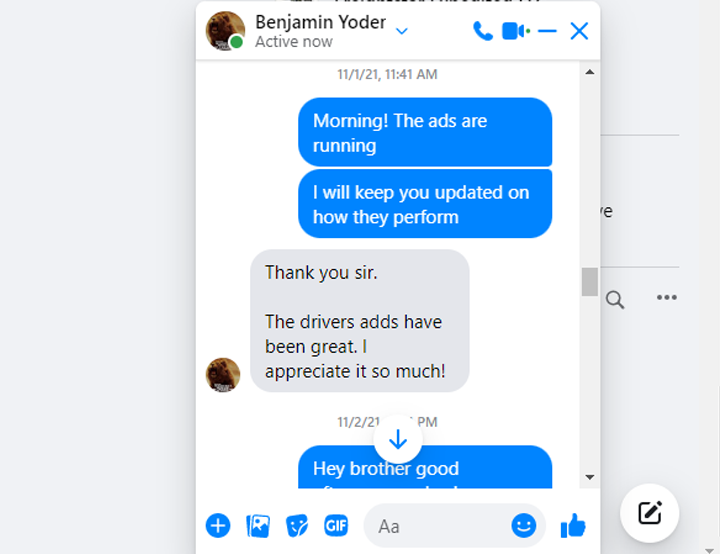Choose a sticker from sticker icon
720x554 pixels.
coord(297,526)
